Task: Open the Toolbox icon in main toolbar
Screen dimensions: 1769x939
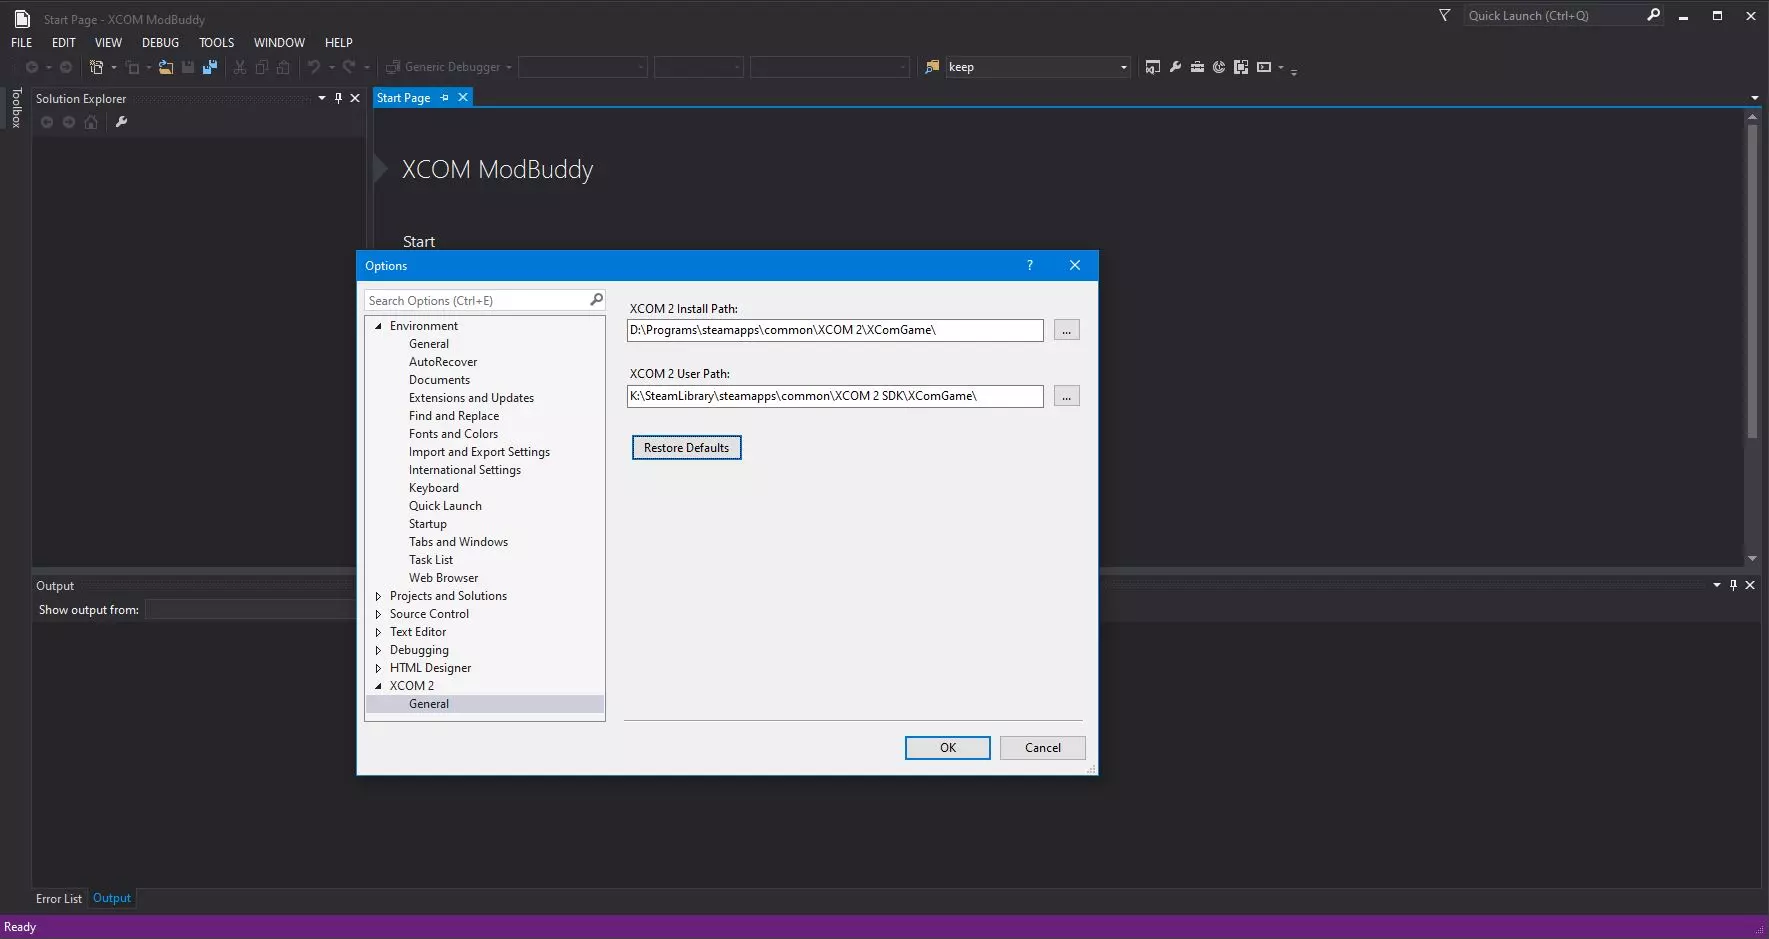Action: [x=1197, y=67]
